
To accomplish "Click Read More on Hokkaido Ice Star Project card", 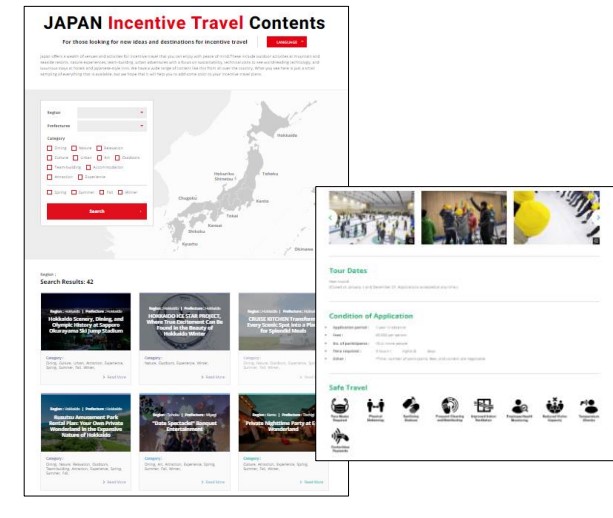I will [213, 377].
